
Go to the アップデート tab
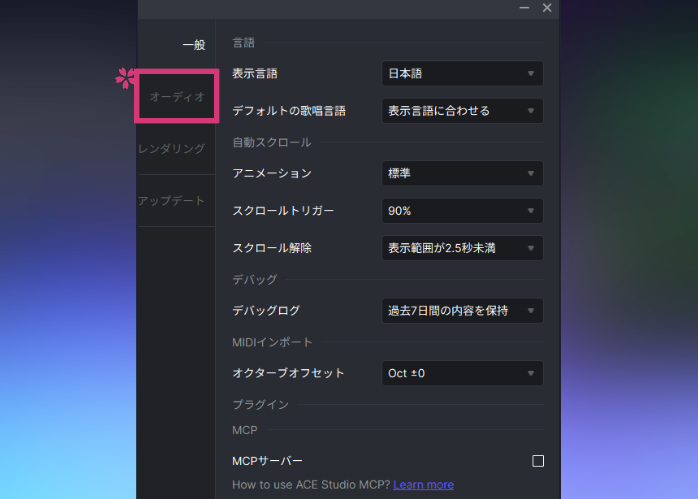[x=172, y=201]
